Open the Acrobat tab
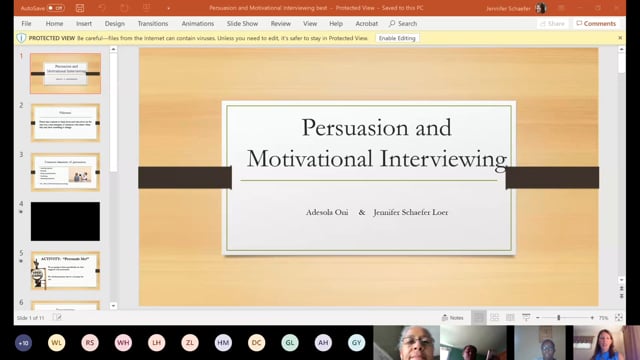The height and width of the screenshot is (360, 640). [x=367, y=24]
